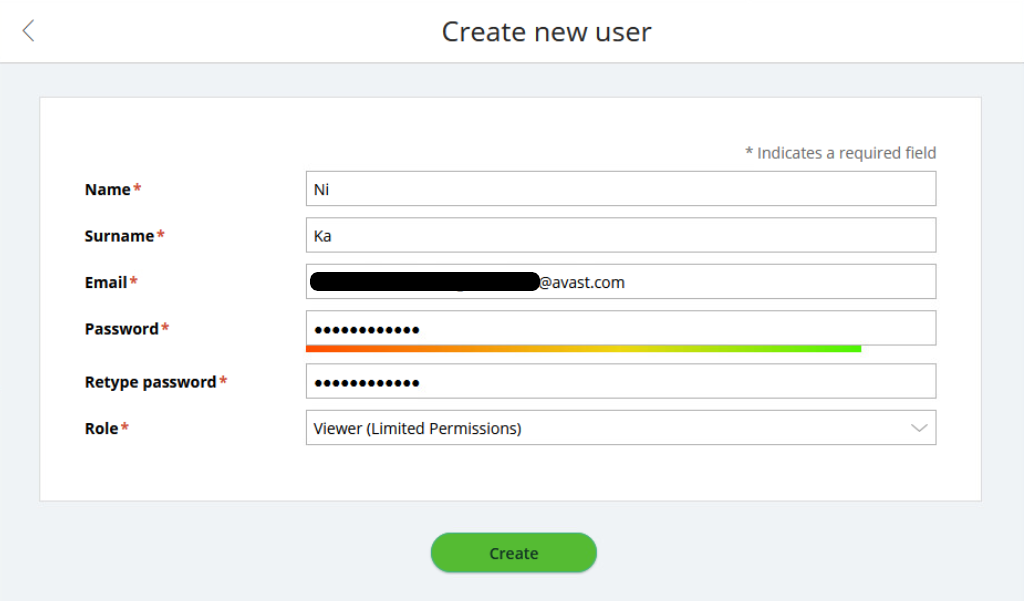Click the asterisk beside Retype password
This screenshot has height=601, width=1024.
pos(225,378)
